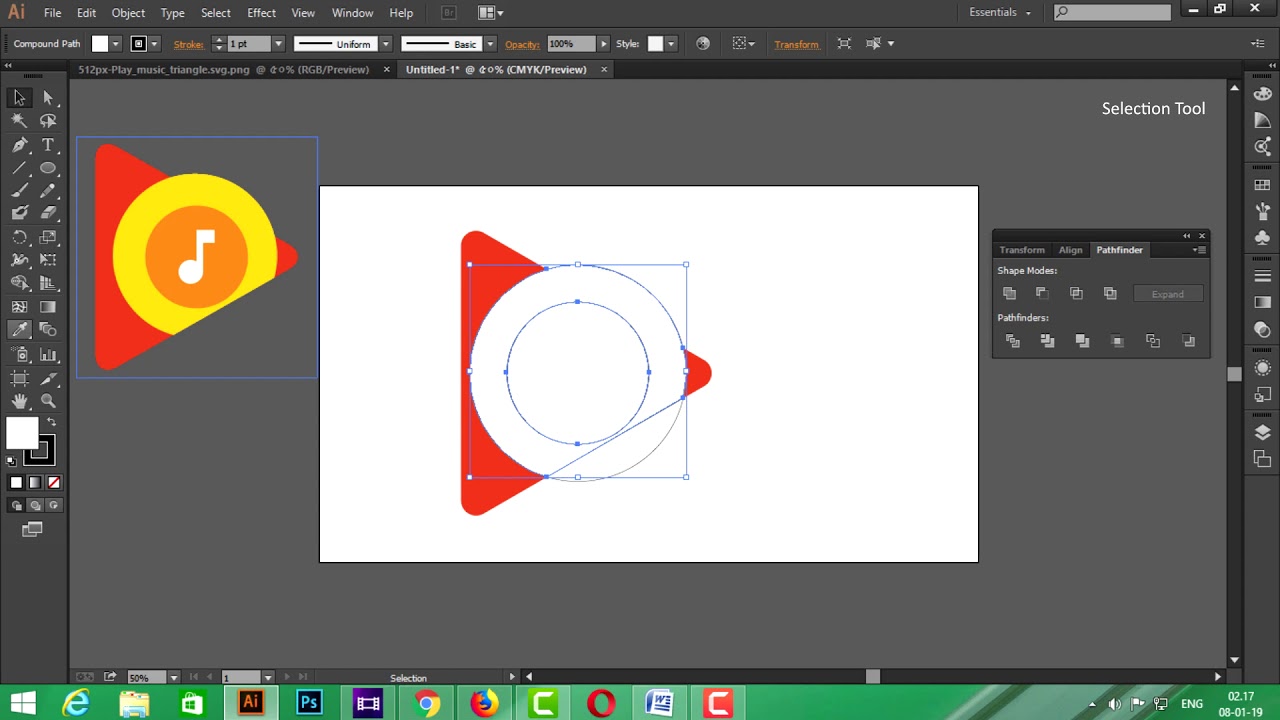Open opacity slider arrow
Viewport: 1280px width, 720px height.
(x=603, y=44)
